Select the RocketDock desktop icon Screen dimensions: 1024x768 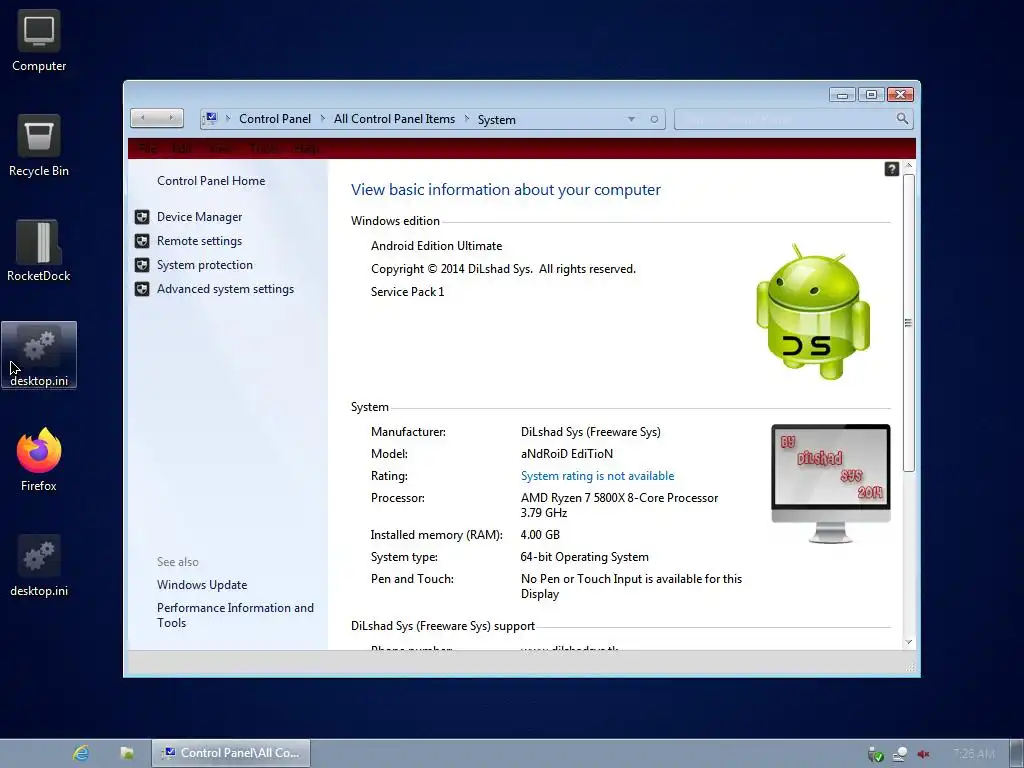pos(39,251)
